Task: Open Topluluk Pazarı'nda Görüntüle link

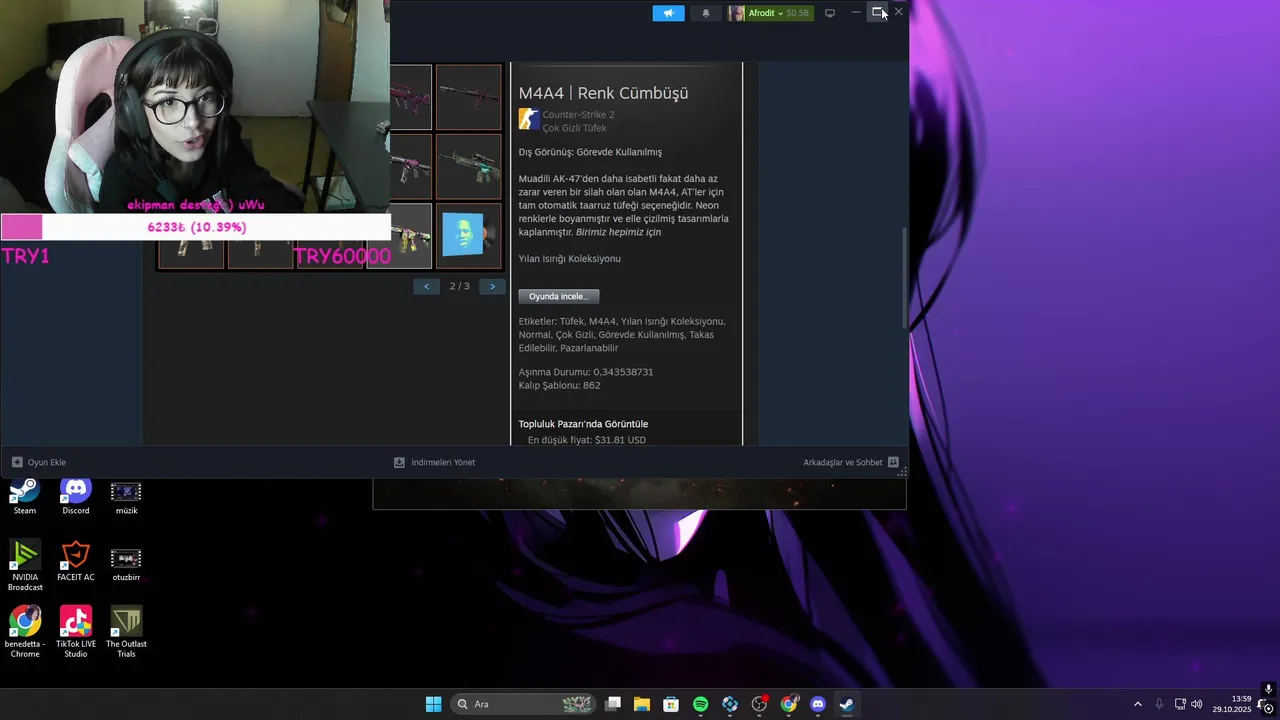Action: click(583, 424)
